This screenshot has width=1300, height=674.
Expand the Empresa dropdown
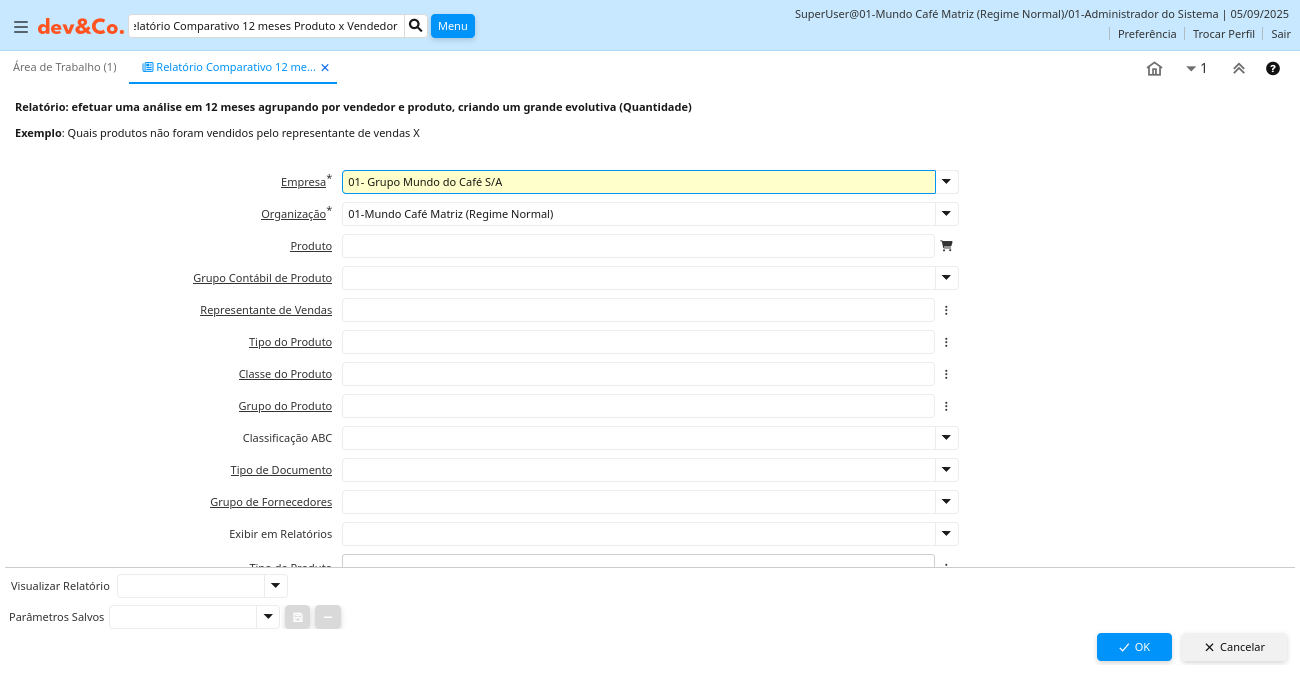click(946, 182)
